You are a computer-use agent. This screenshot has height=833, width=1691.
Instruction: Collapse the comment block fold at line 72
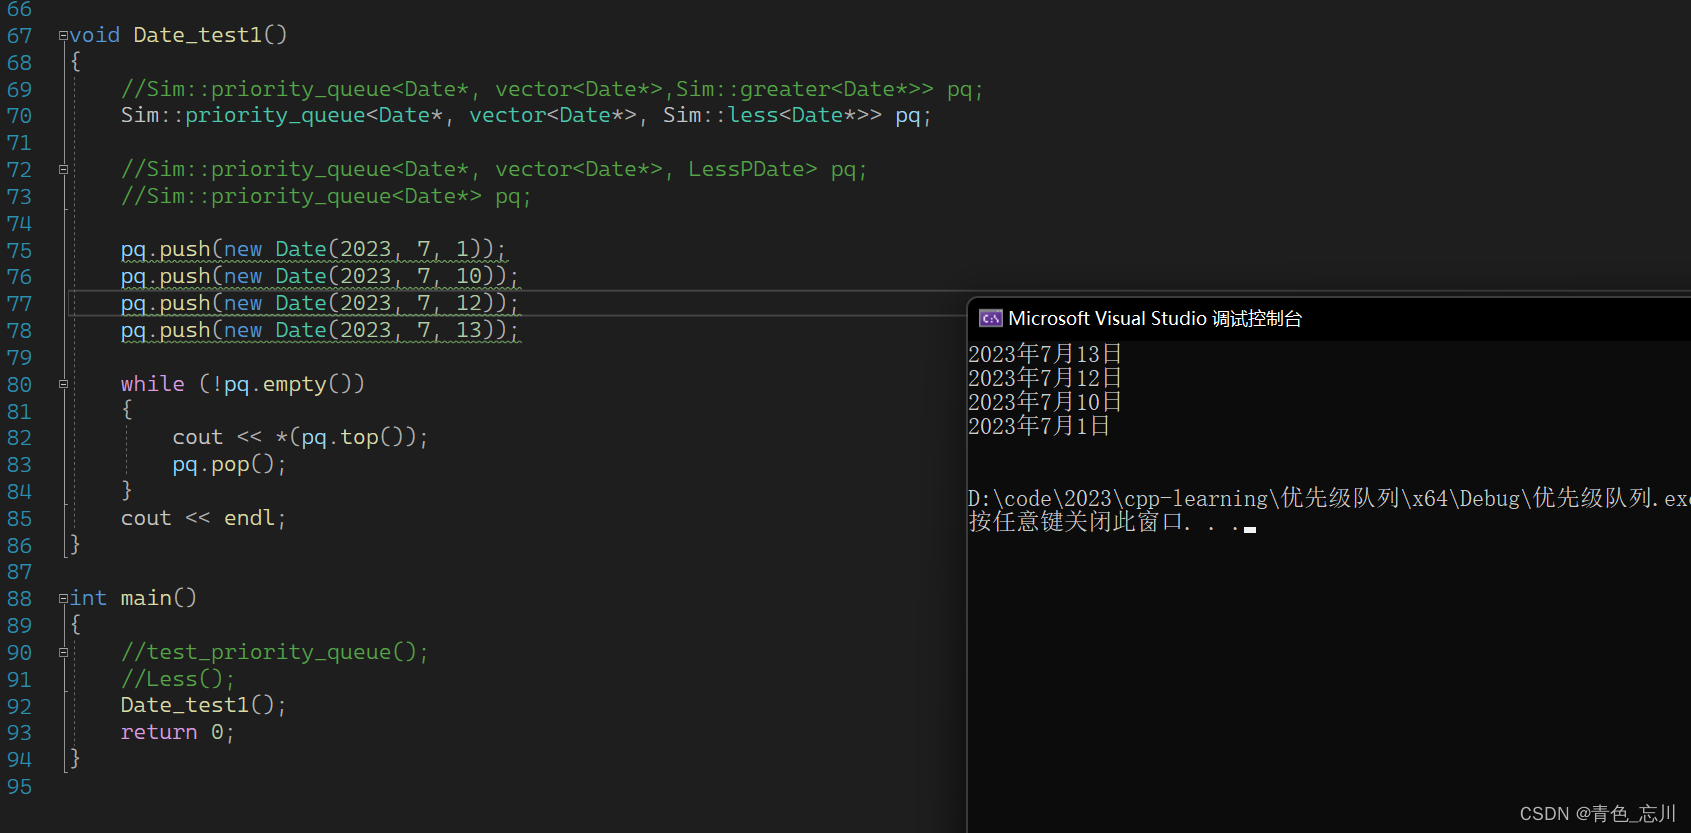[63, 170]
